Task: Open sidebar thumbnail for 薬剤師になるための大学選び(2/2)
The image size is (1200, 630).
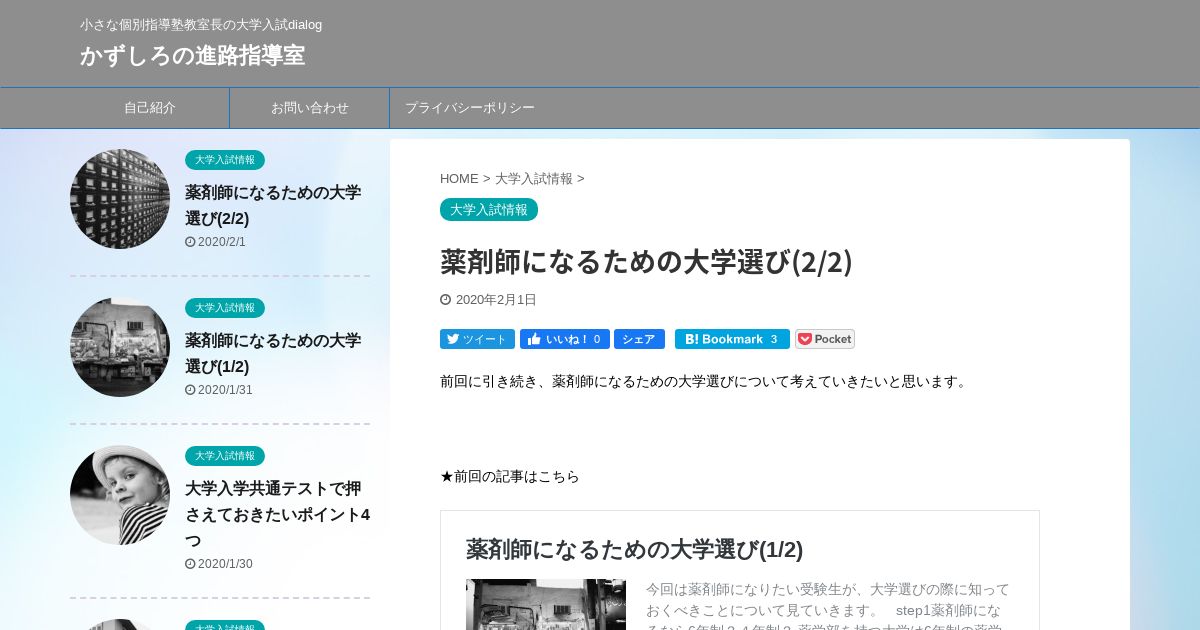Action: [x=120, y=199]
